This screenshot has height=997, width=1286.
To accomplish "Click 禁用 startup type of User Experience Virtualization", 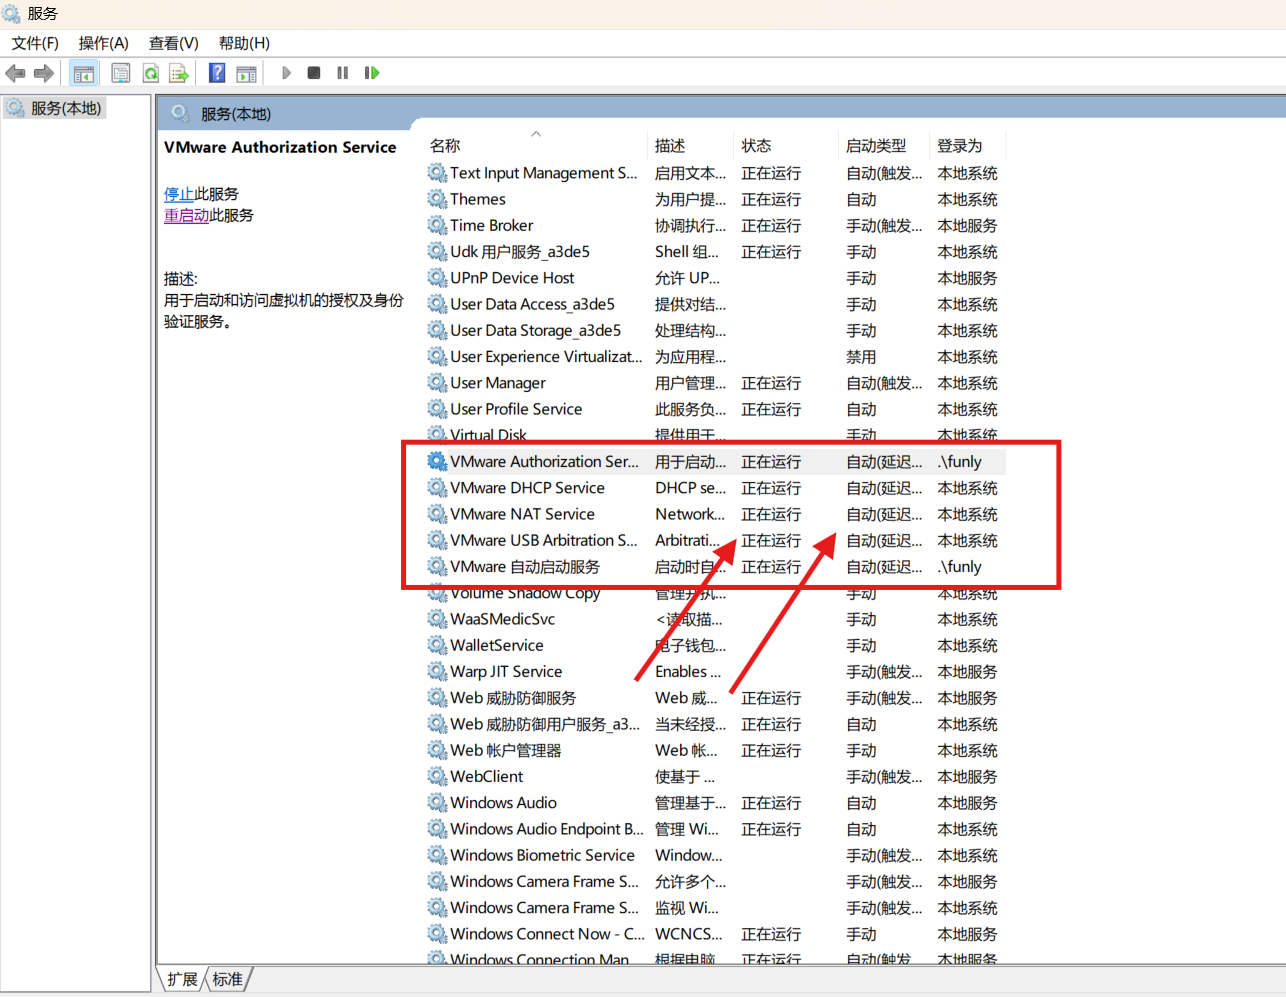I will click(x=861, y=356).
